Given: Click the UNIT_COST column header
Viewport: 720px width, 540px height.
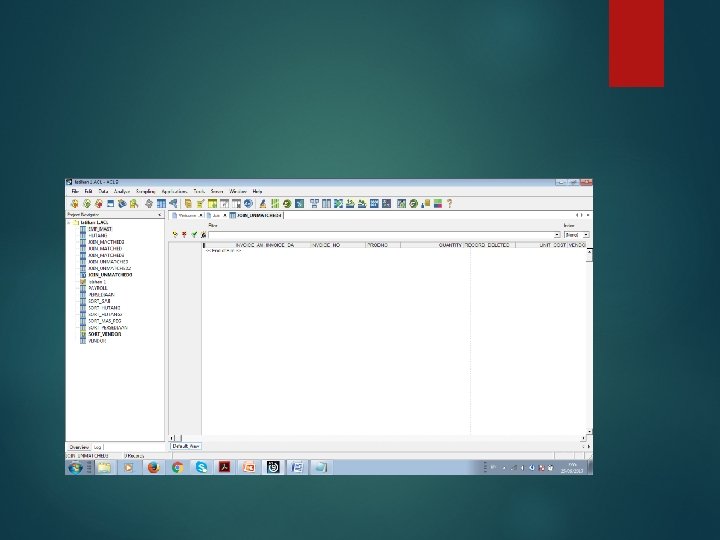Looking at the screenshot, I should [541, 245].
